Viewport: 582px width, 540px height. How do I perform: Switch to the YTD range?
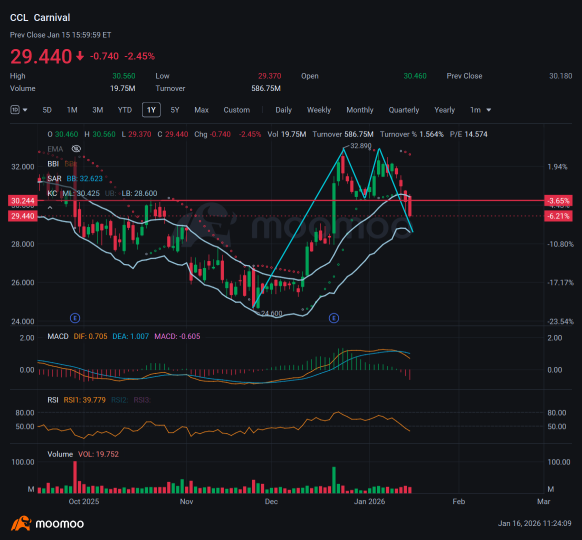tap(125, 110)
